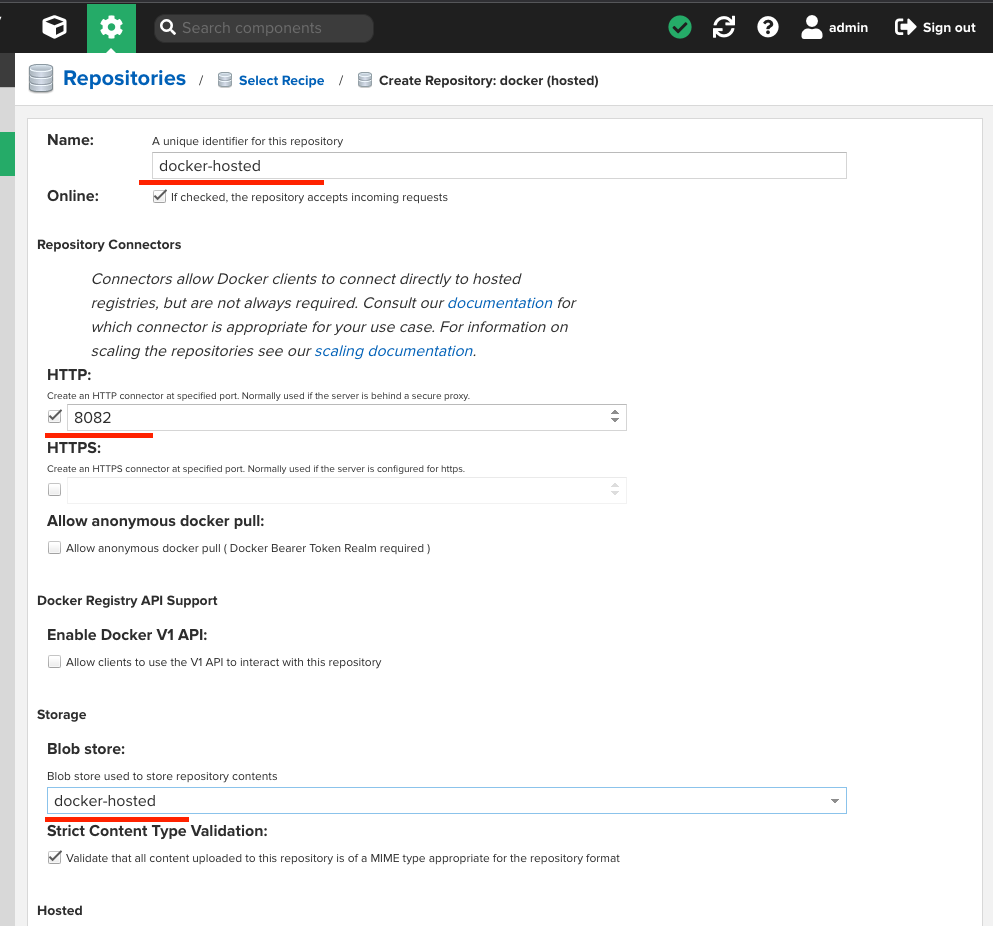The height and width of the screenshot is (926, 993).
Task: Click the Sign out button
Action: coord(935,28)
